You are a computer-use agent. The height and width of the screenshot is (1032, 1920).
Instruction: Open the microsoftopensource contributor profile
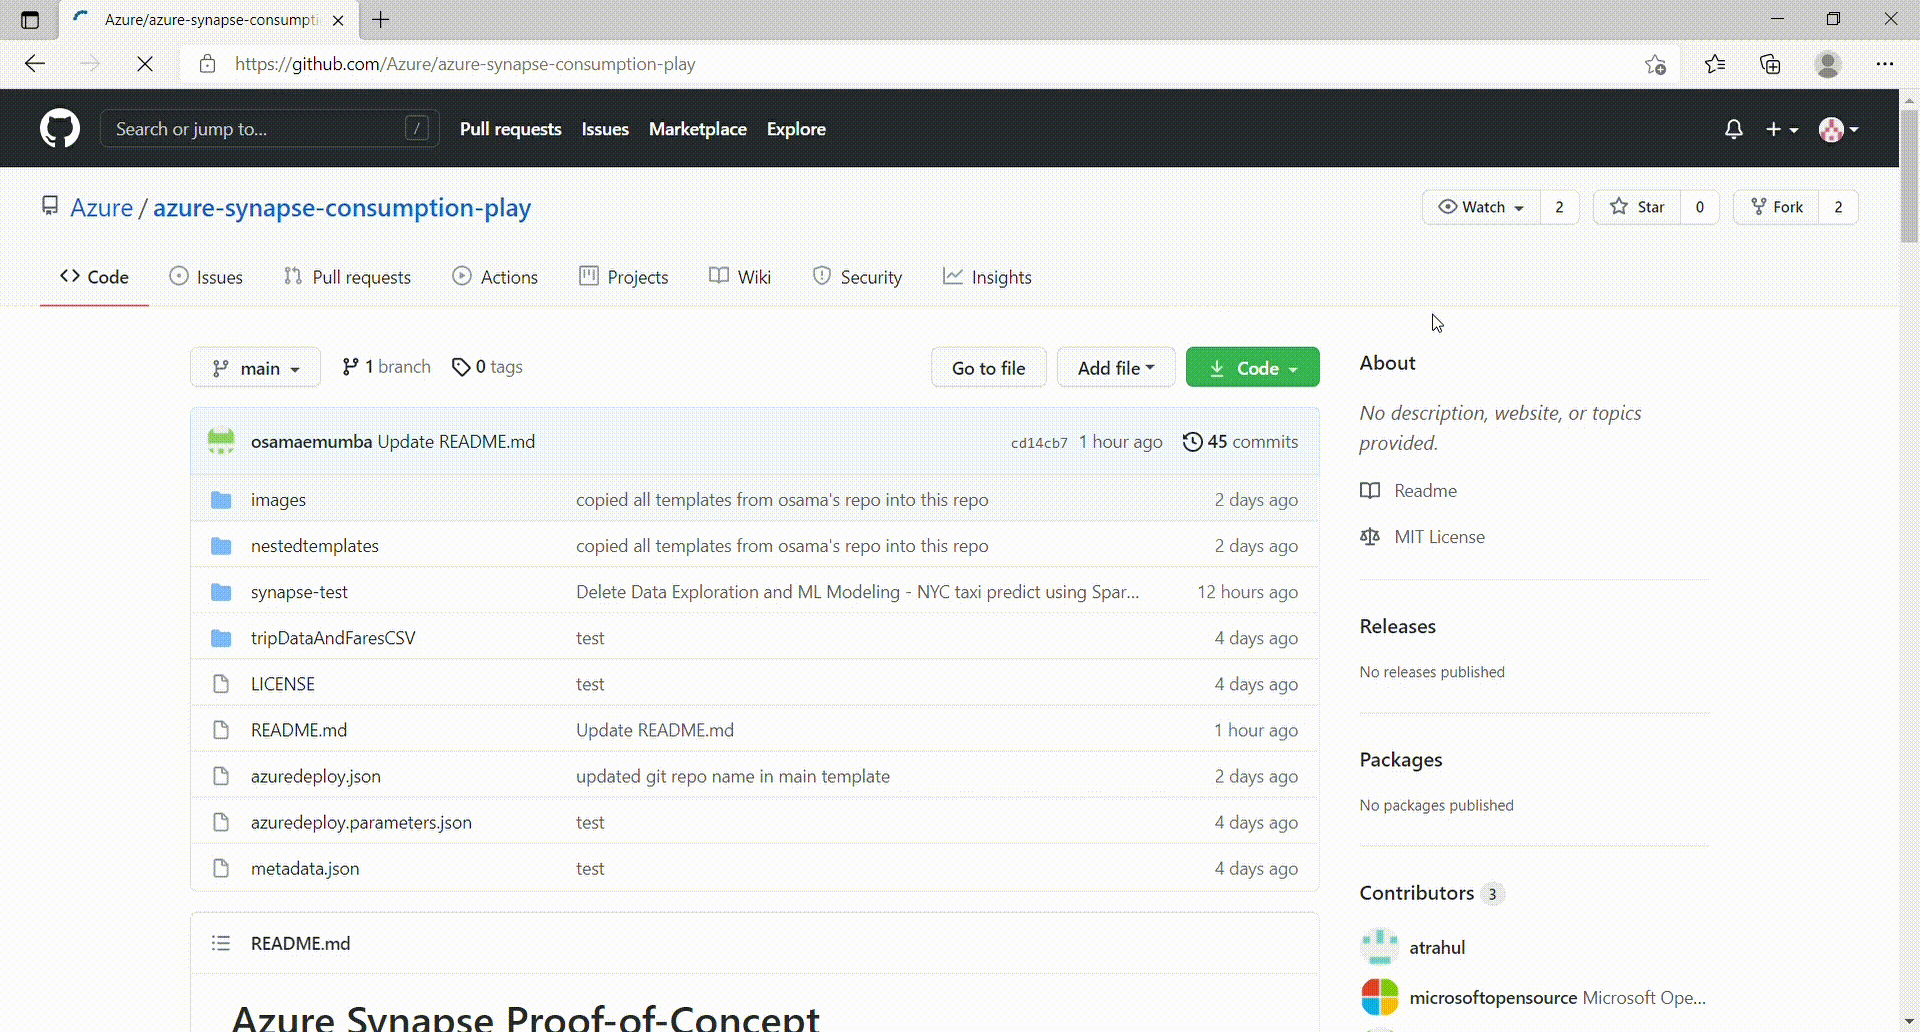(1493, 997)
